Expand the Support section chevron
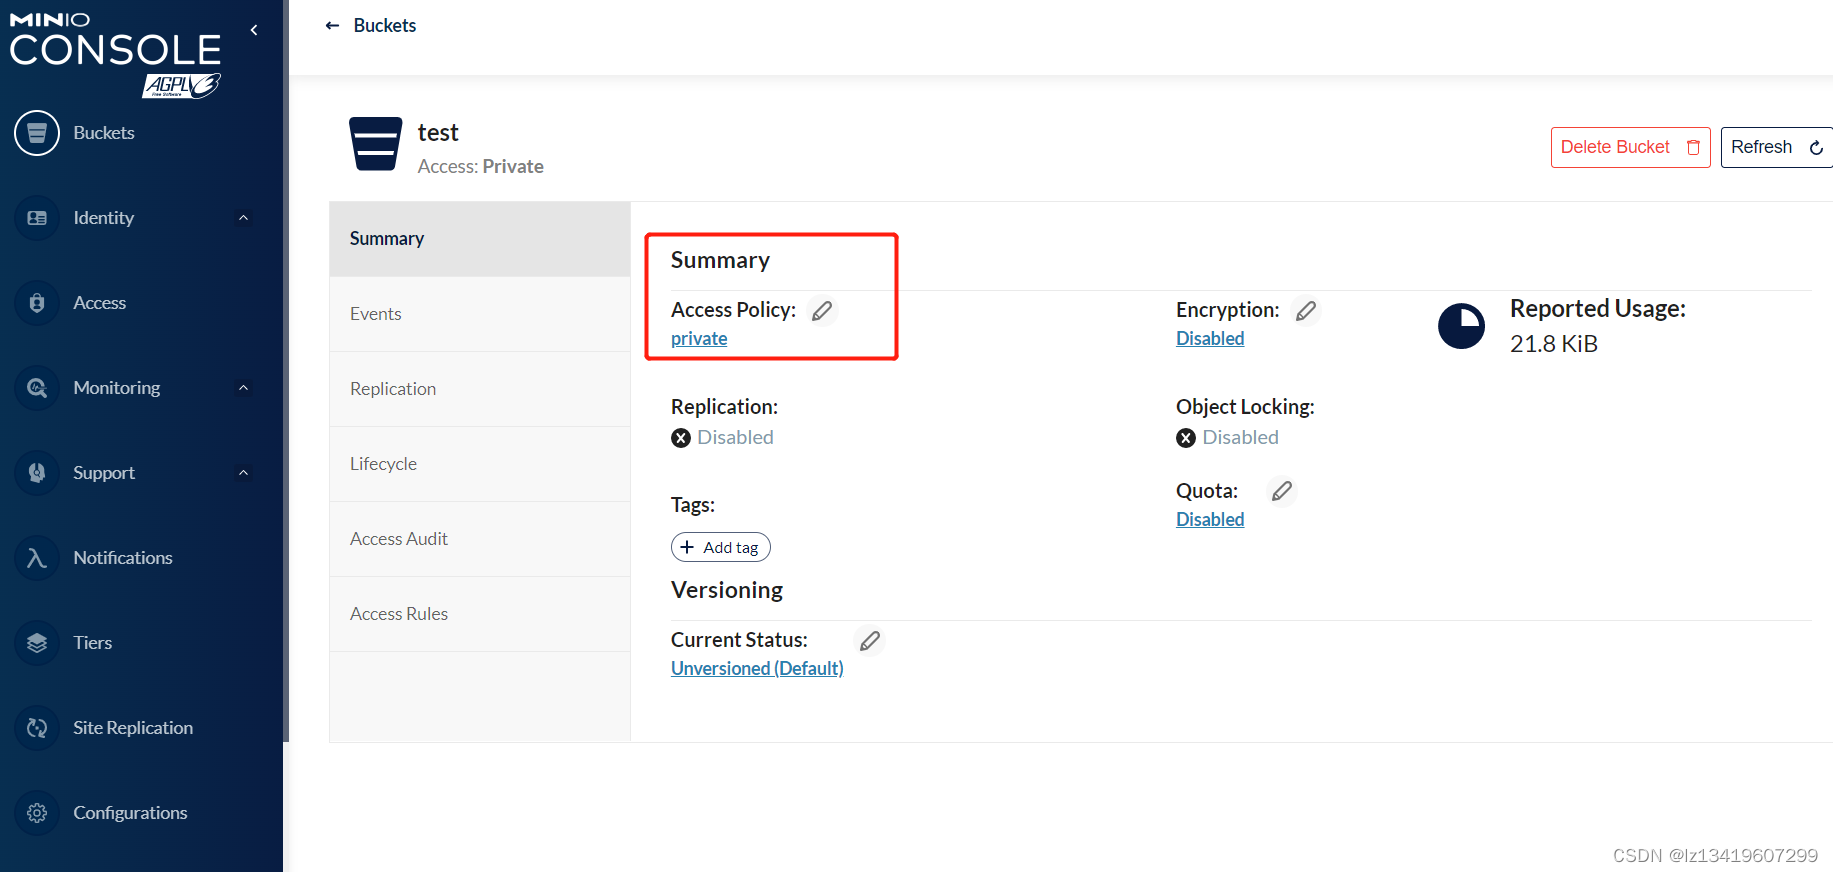Image resolution: width=1833 pixels, height=872 pixels. pos(243,473)
